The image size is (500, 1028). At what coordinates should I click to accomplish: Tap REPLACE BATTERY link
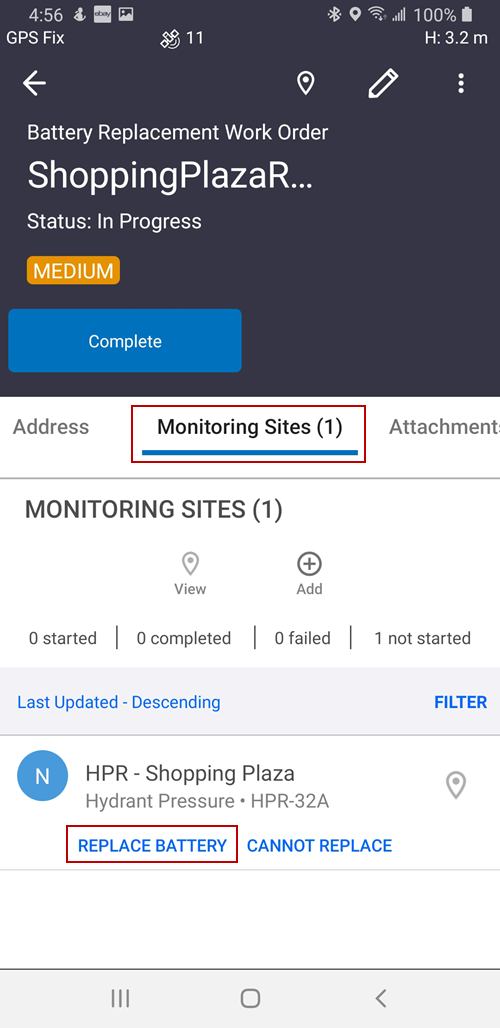point(152,845)
